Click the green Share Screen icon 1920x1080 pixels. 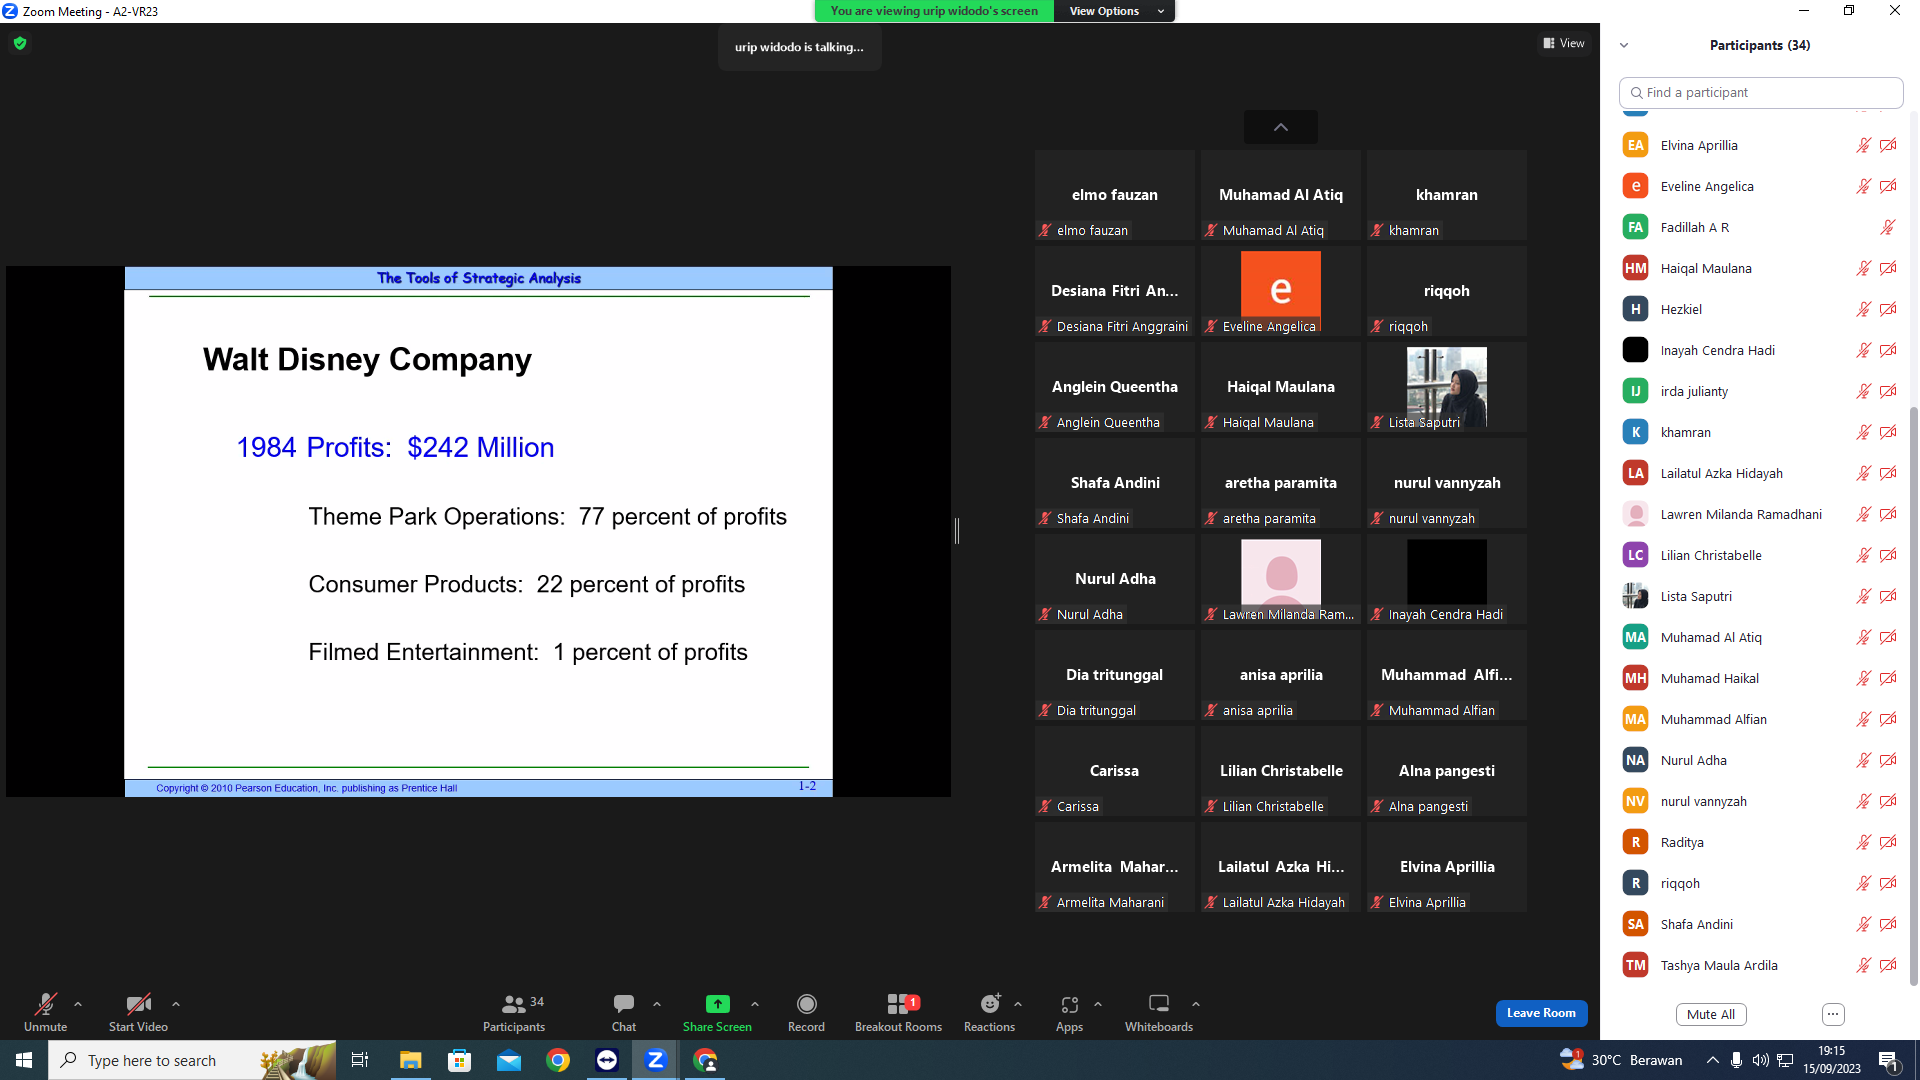coord(717,1004)
